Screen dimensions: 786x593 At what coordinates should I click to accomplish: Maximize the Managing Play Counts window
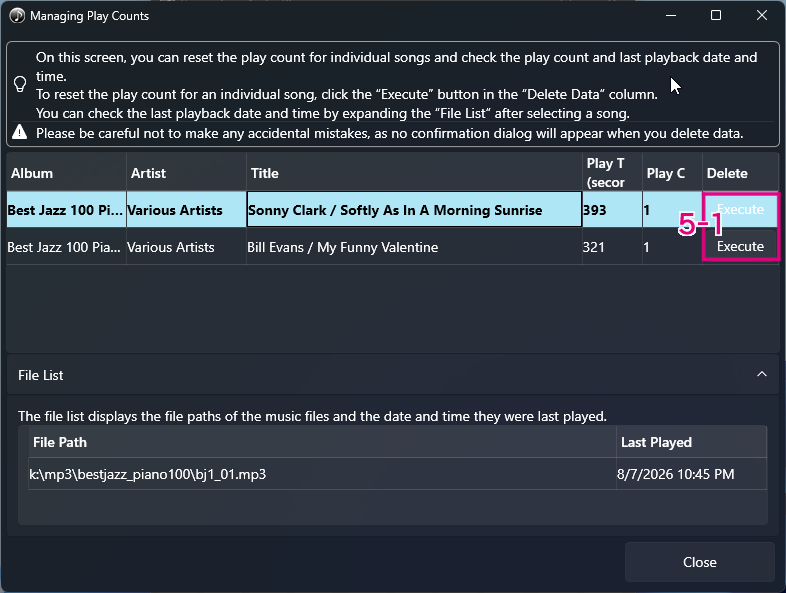click(x=716, y=16)
